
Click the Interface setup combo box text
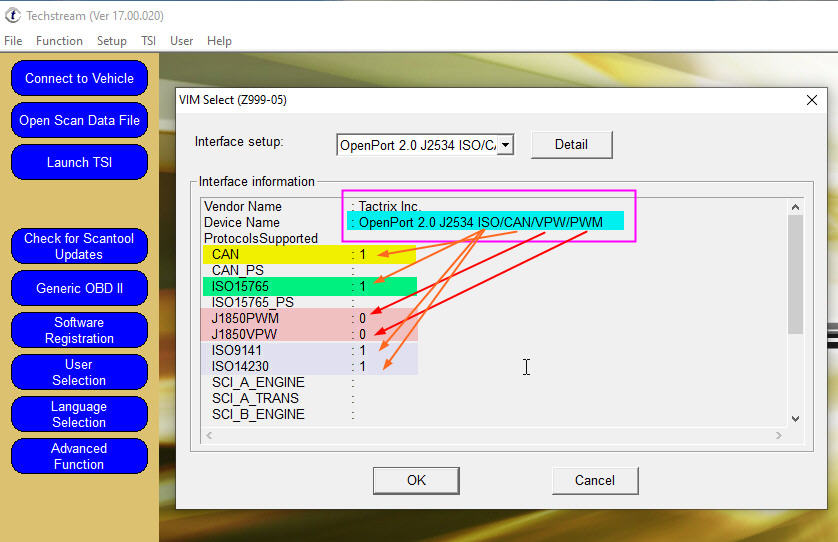[417, 145]
